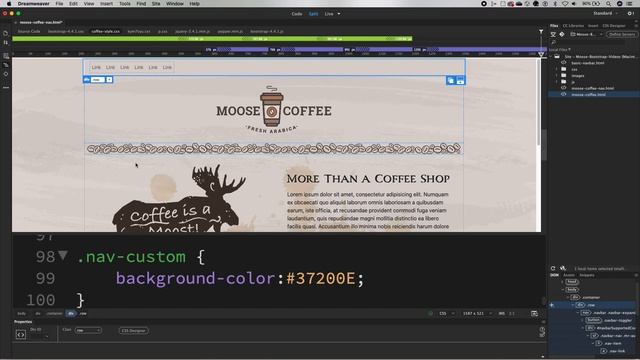
Task: Click the last Link in the navbar
Action: pos(167,67)
